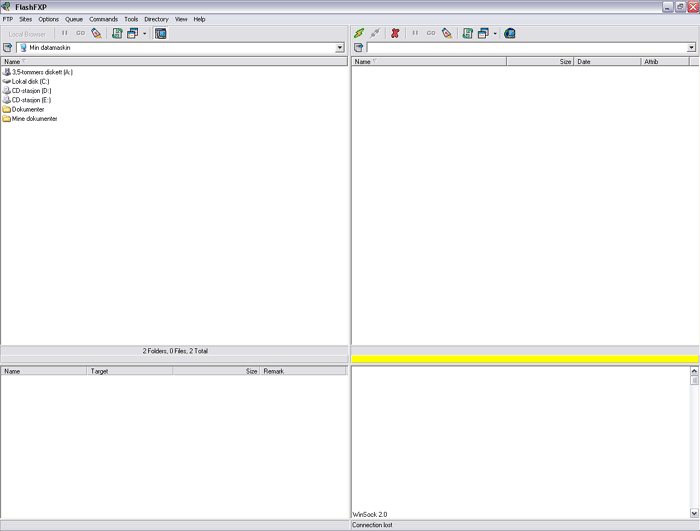The image size is (700, 531).
Task: Sort queue by Target column header
Action: tap(130, 371)
